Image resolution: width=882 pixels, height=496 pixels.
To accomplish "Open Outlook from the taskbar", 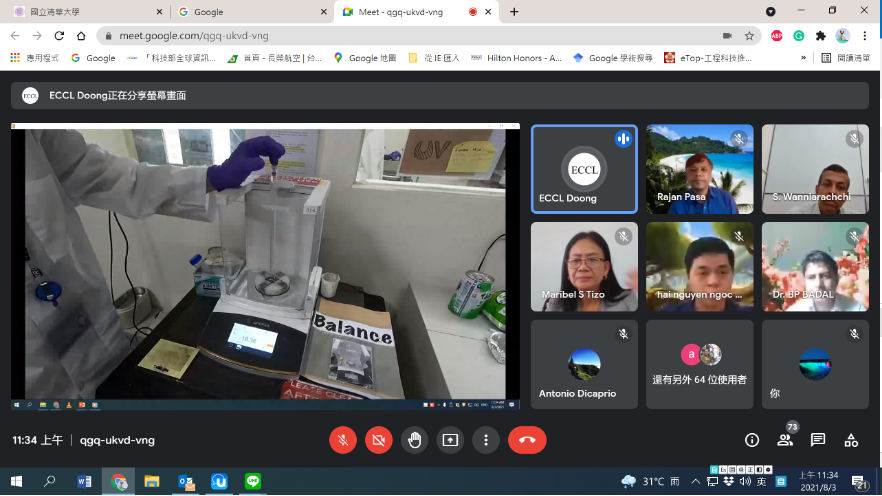I will (x=186, y=481).
